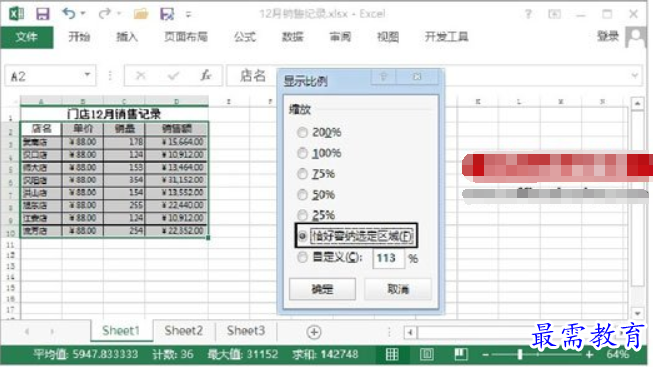Switch to Page Layout view in status bar
The height and width of the screenshot is (367, 653).
point(426,355)
